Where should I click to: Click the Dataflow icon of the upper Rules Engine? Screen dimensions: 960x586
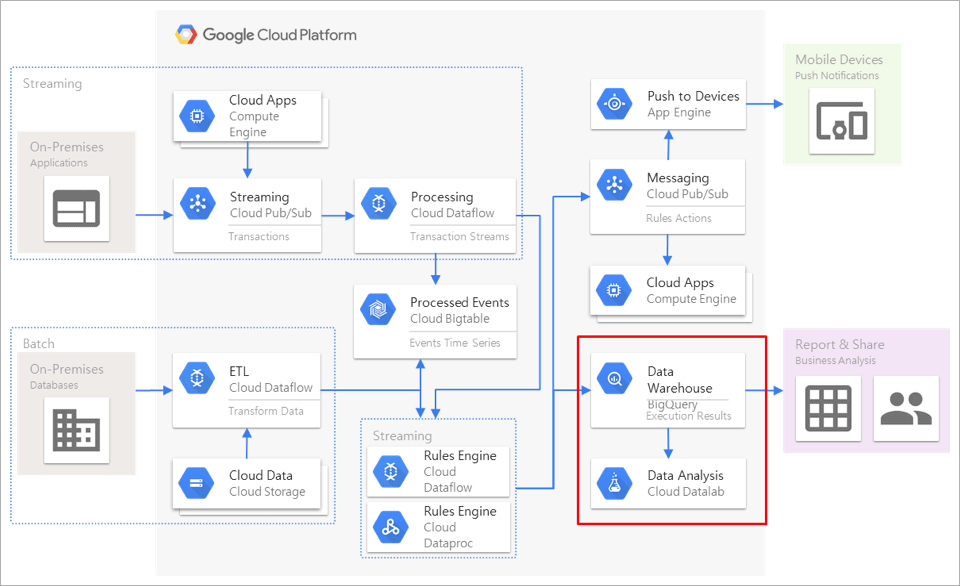[391, 471]
